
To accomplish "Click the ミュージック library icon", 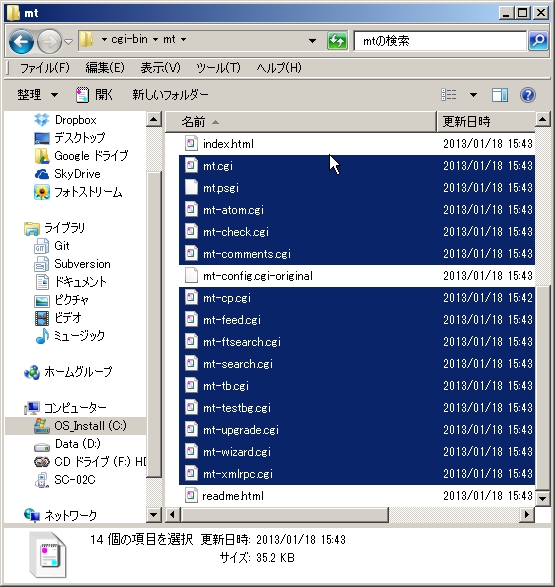I will tap(42, 336).
